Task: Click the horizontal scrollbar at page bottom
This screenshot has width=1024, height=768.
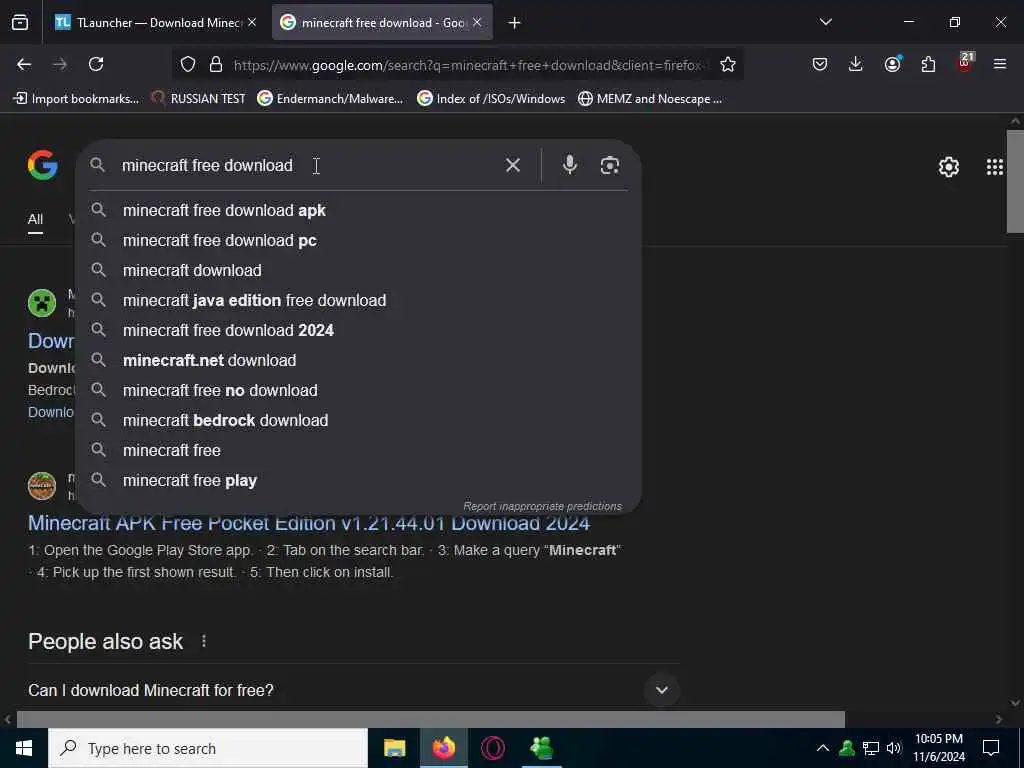Action: 430,719
